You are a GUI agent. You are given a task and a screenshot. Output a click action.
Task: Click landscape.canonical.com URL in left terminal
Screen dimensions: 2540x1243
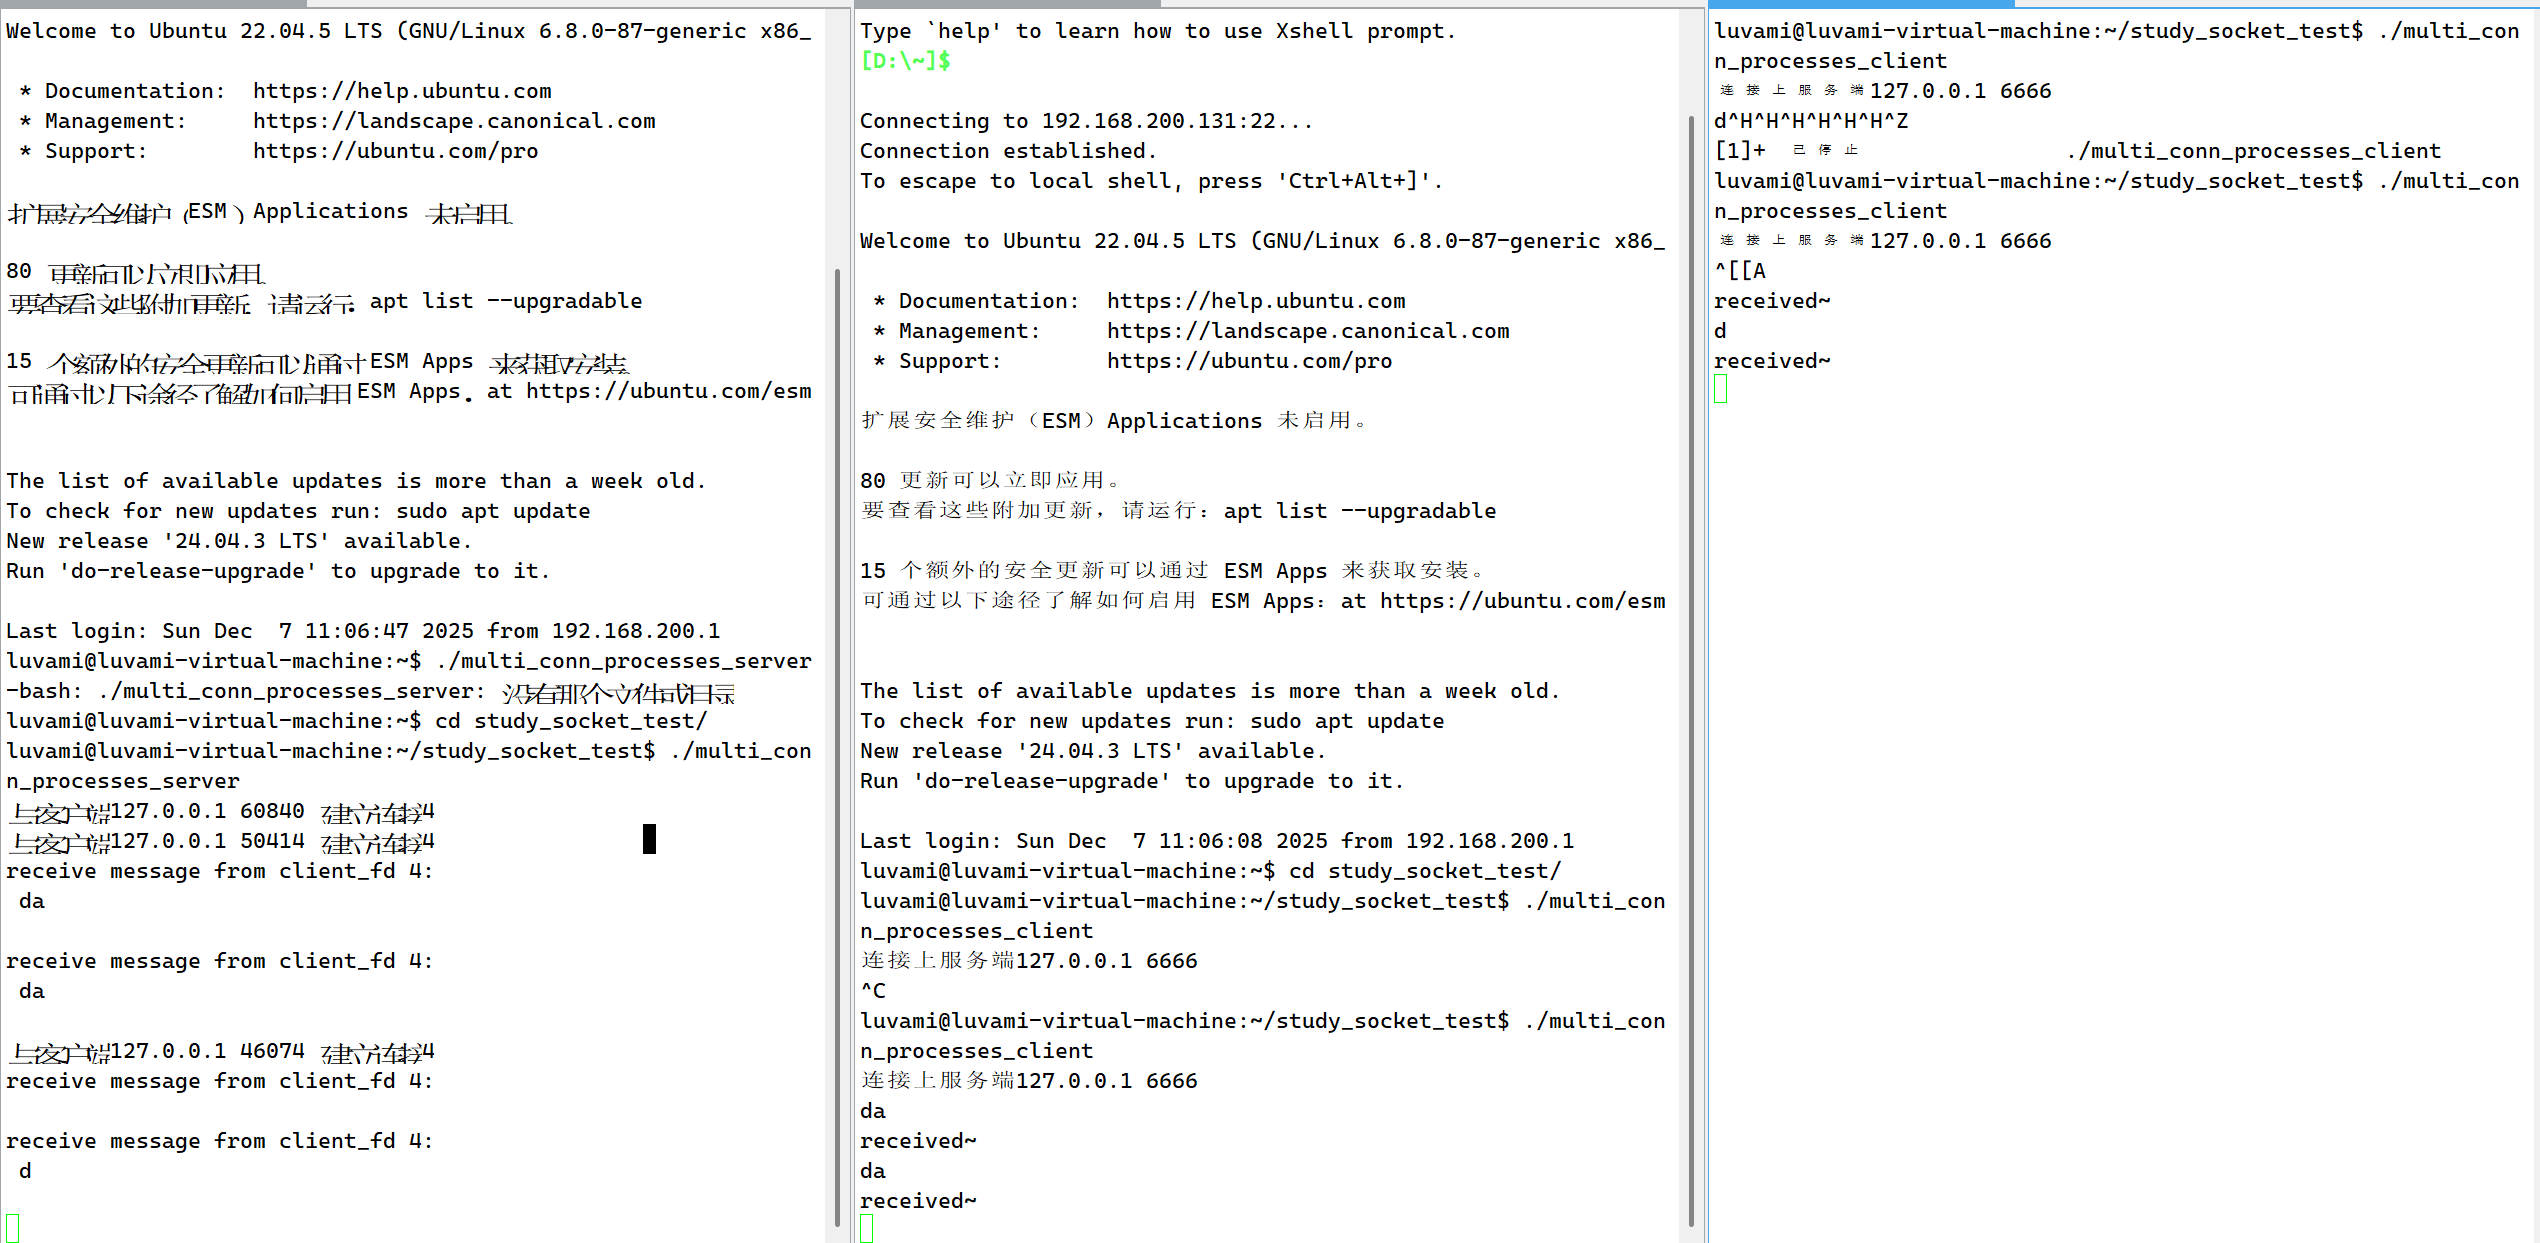(x=454, y=121)
